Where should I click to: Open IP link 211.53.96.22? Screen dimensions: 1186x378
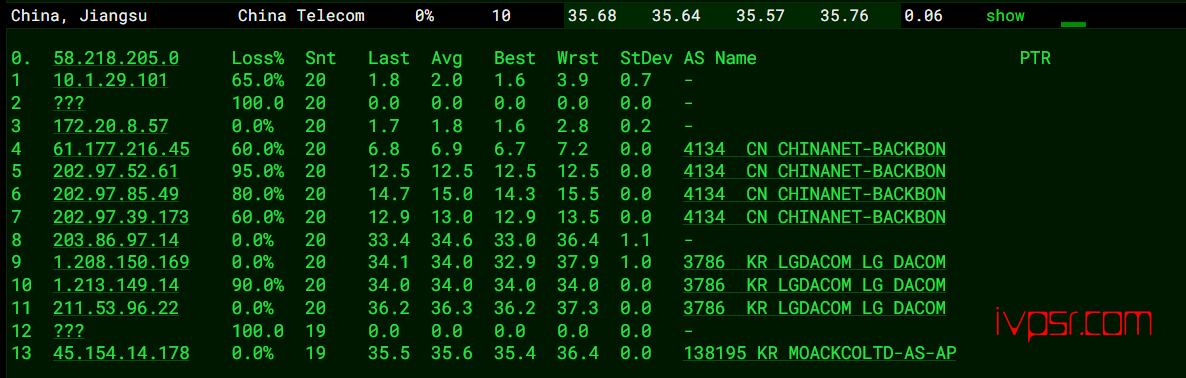coord(116,308)
